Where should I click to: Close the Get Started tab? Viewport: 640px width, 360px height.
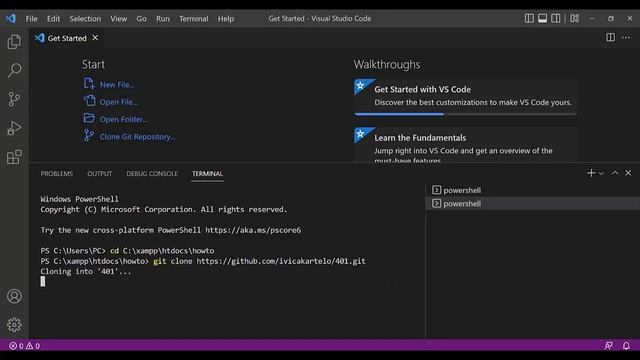coord(95,38)
